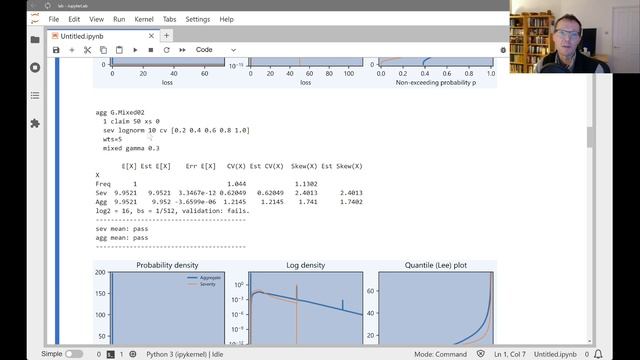Open the file browser sidebar icon

coord(35,40)
